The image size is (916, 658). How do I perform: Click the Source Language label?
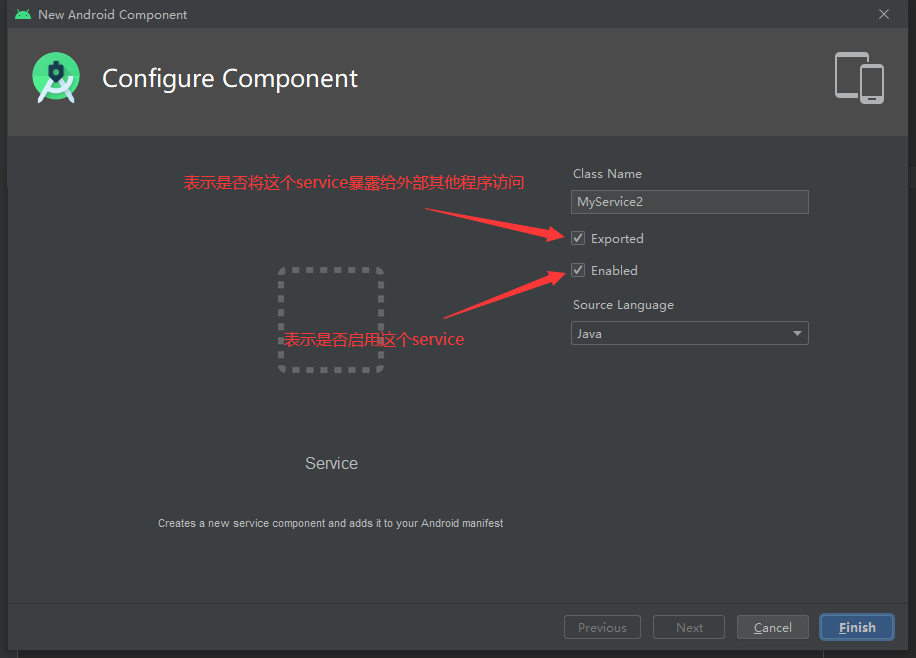(623, 305)
